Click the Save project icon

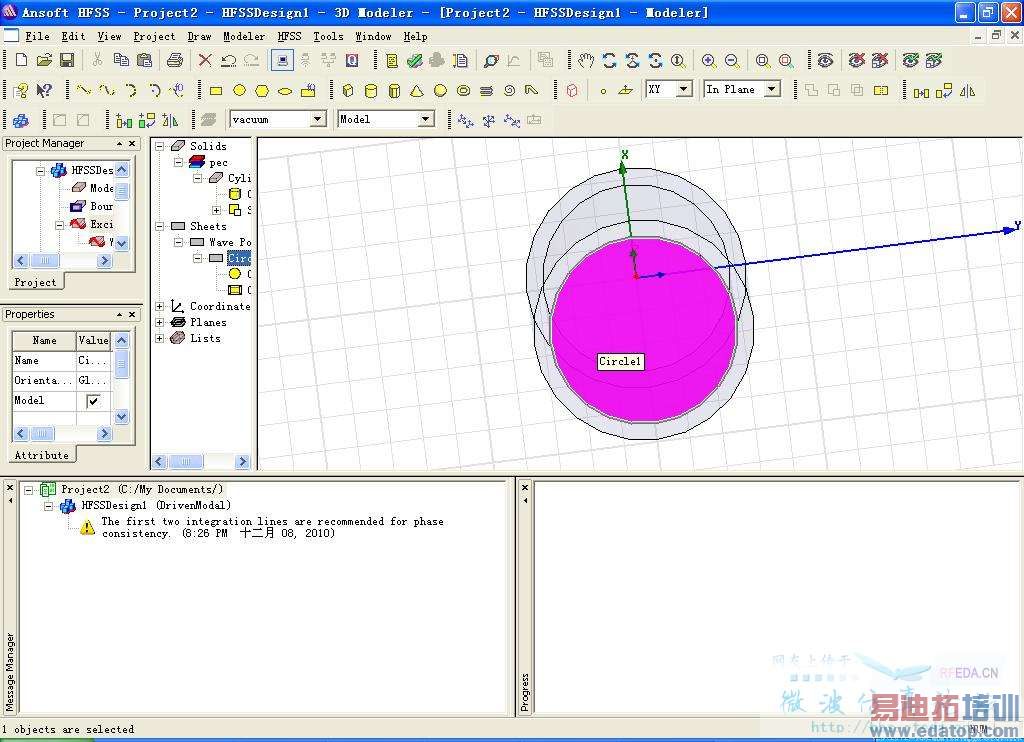click(x=67, y=60)
